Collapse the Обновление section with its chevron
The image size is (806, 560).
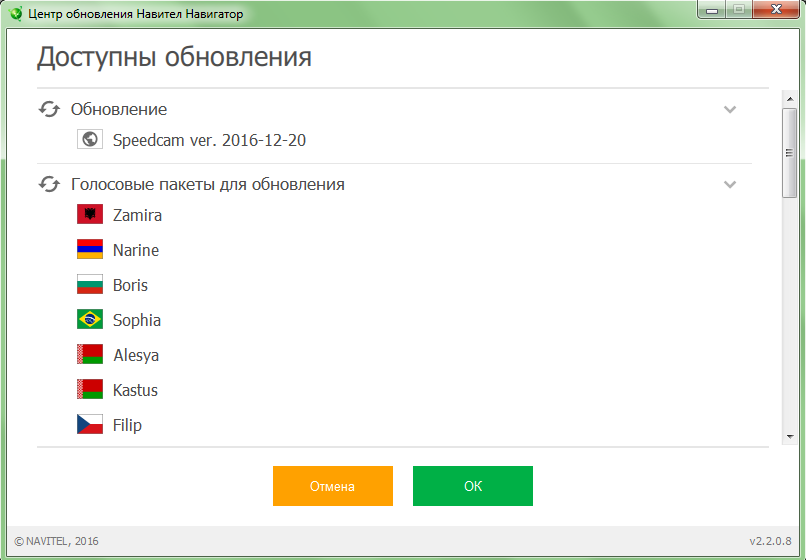730,110
